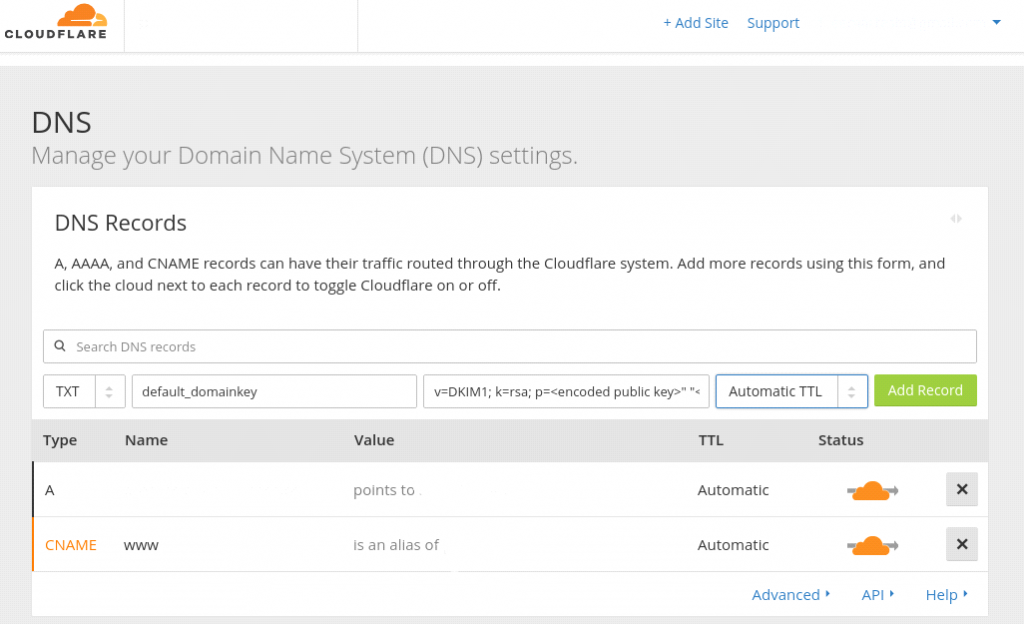Click the Add Record button
Image resolution: width=1024 pixels, height=624 pixels.
(x=925, y=390)
